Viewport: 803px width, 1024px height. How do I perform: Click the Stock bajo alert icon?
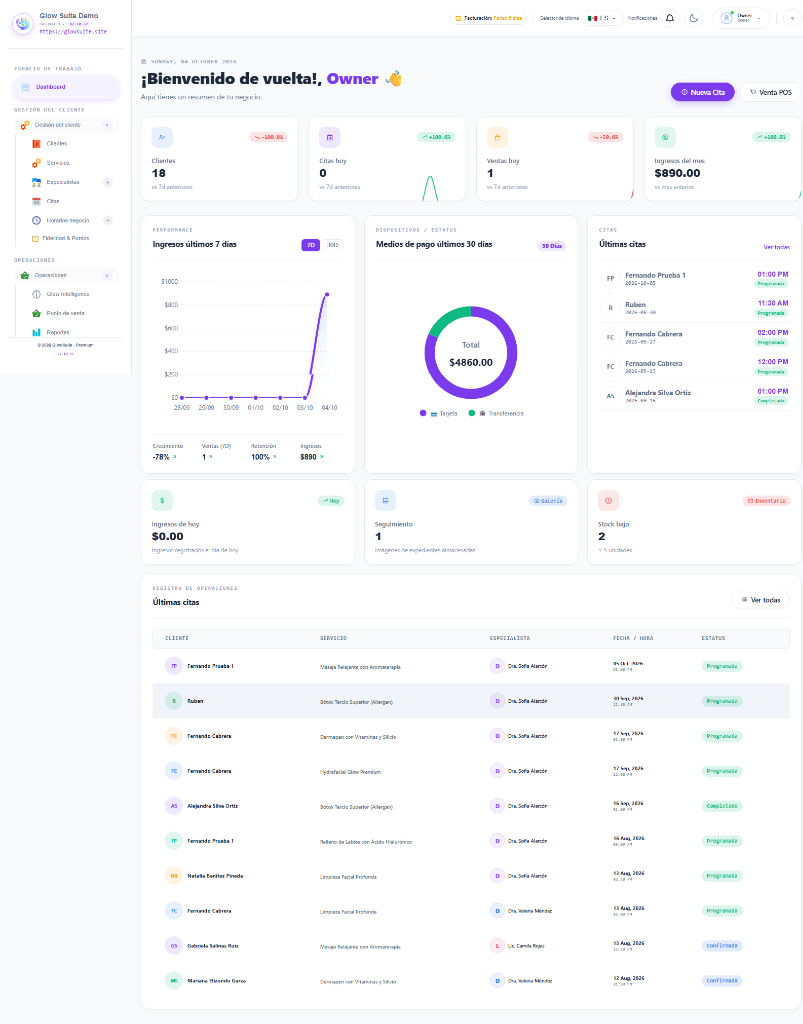coord(608,500)
